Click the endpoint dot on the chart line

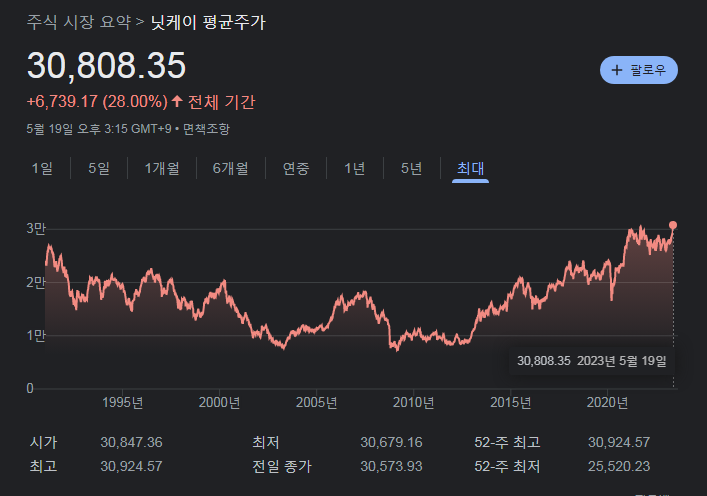(x=673, y=225)
